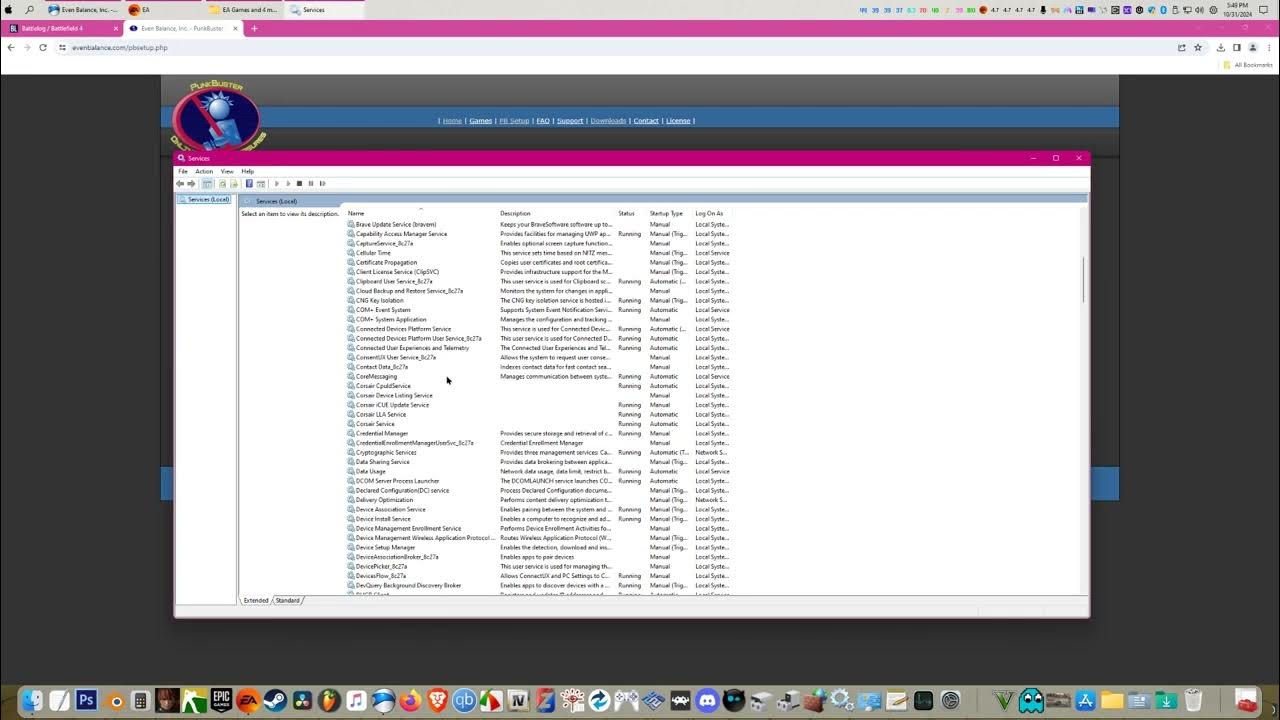Open the Music app from the Dock
Image resolution: width=1280 pixels, height=720 pixels.
coord(356,701)
